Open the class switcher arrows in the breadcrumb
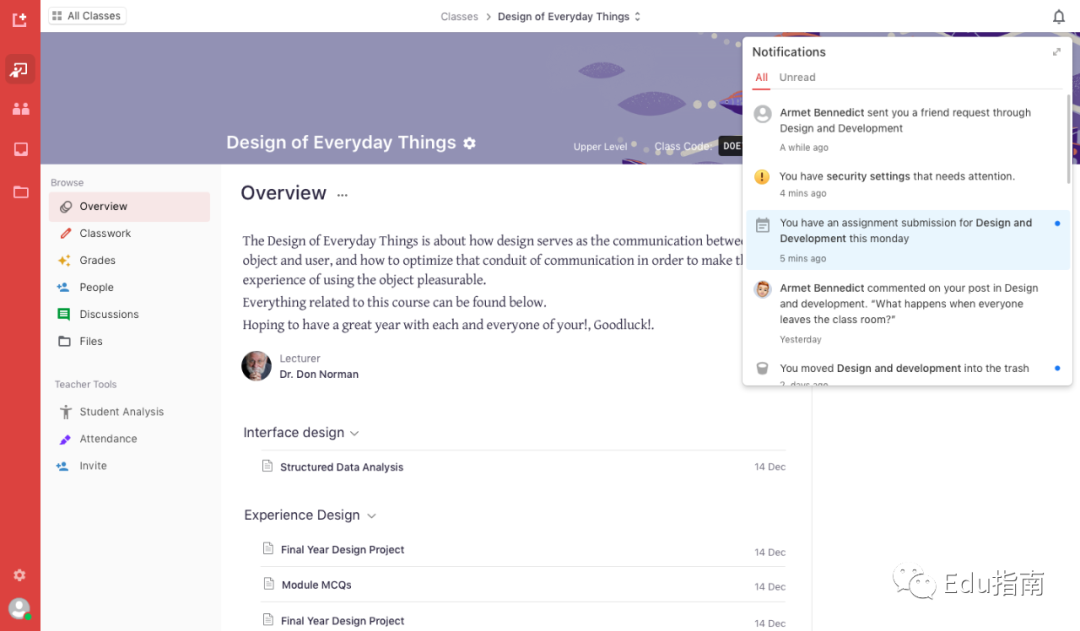 (638, 17)
